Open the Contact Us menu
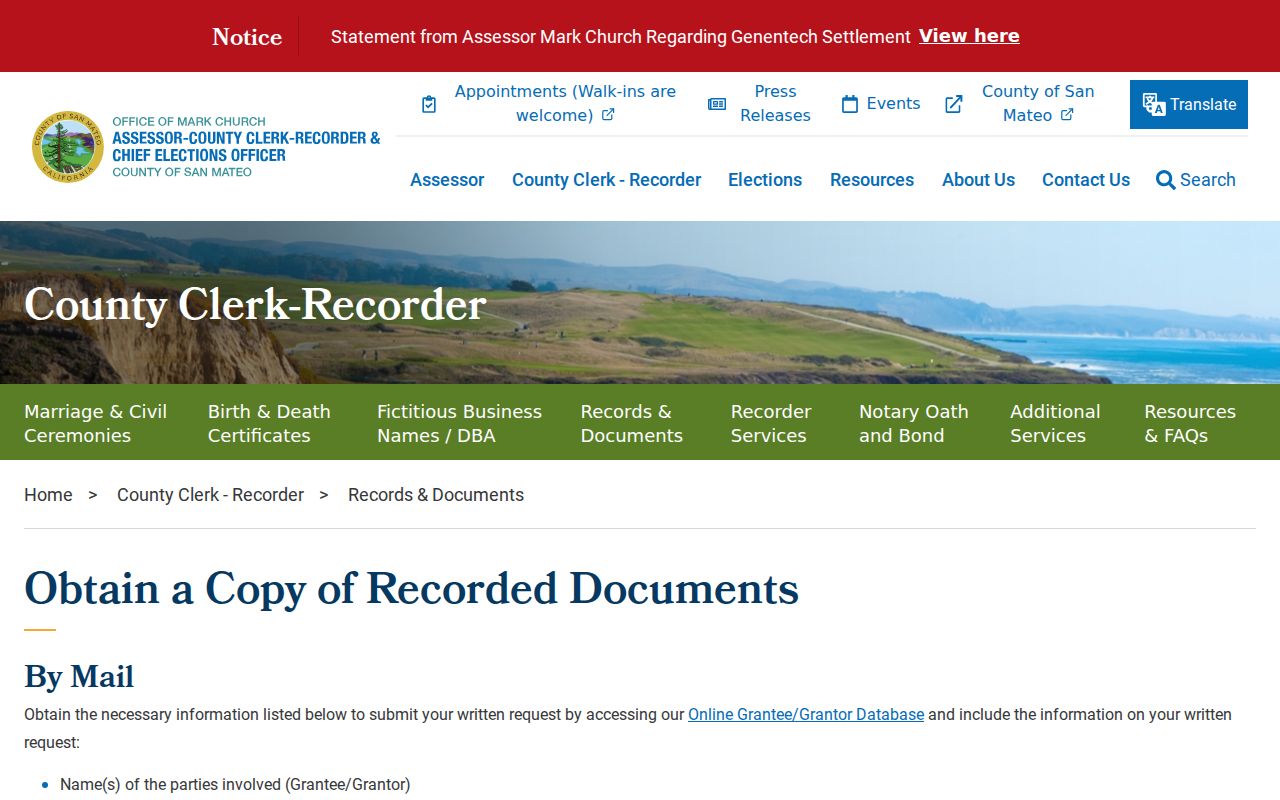 [1086, 180]
